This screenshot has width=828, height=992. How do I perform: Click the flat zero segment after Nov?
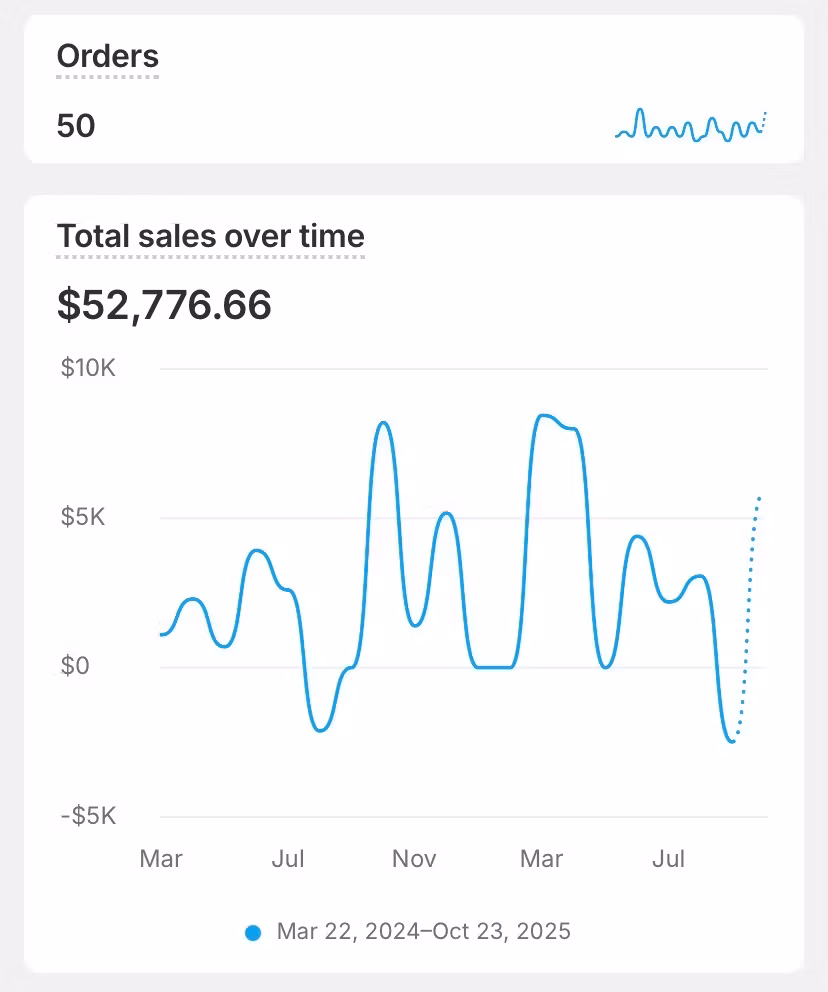[x=493, y=667]
